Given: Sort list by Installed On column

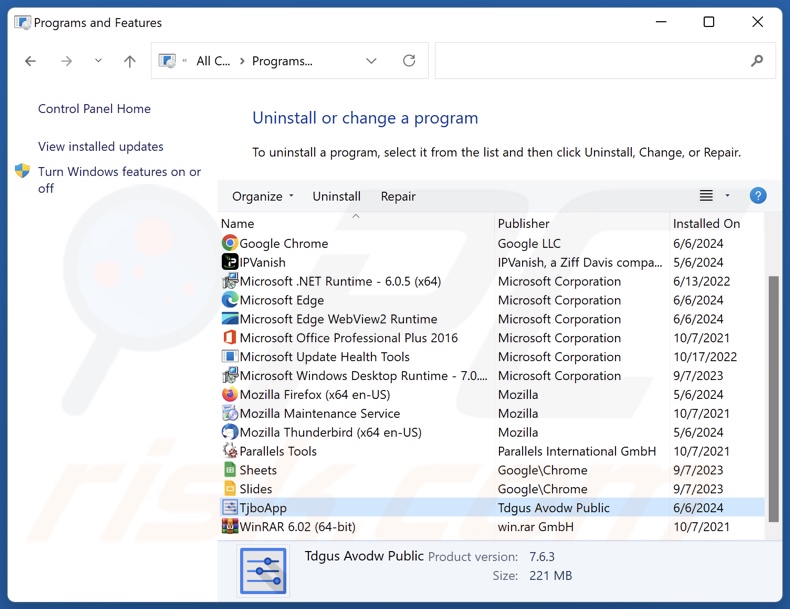Looking at the screenshot, I should coord(706,224).
